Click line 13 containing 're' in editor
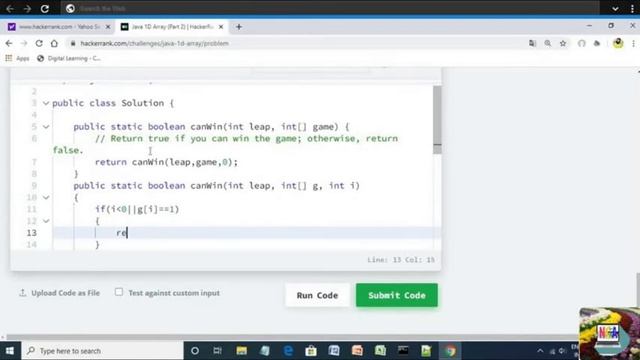 coord(246,233)
